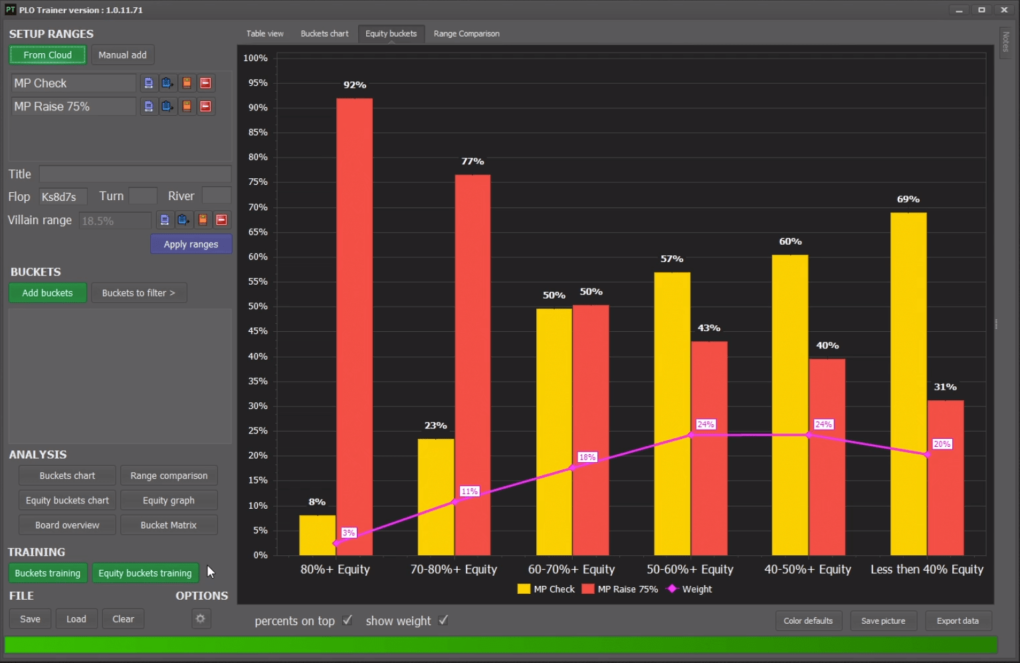Viewport: 1020px width, 663px height.
Task: Toggle the 'percents on top' checkbox
Action: [x=347, y=620]
